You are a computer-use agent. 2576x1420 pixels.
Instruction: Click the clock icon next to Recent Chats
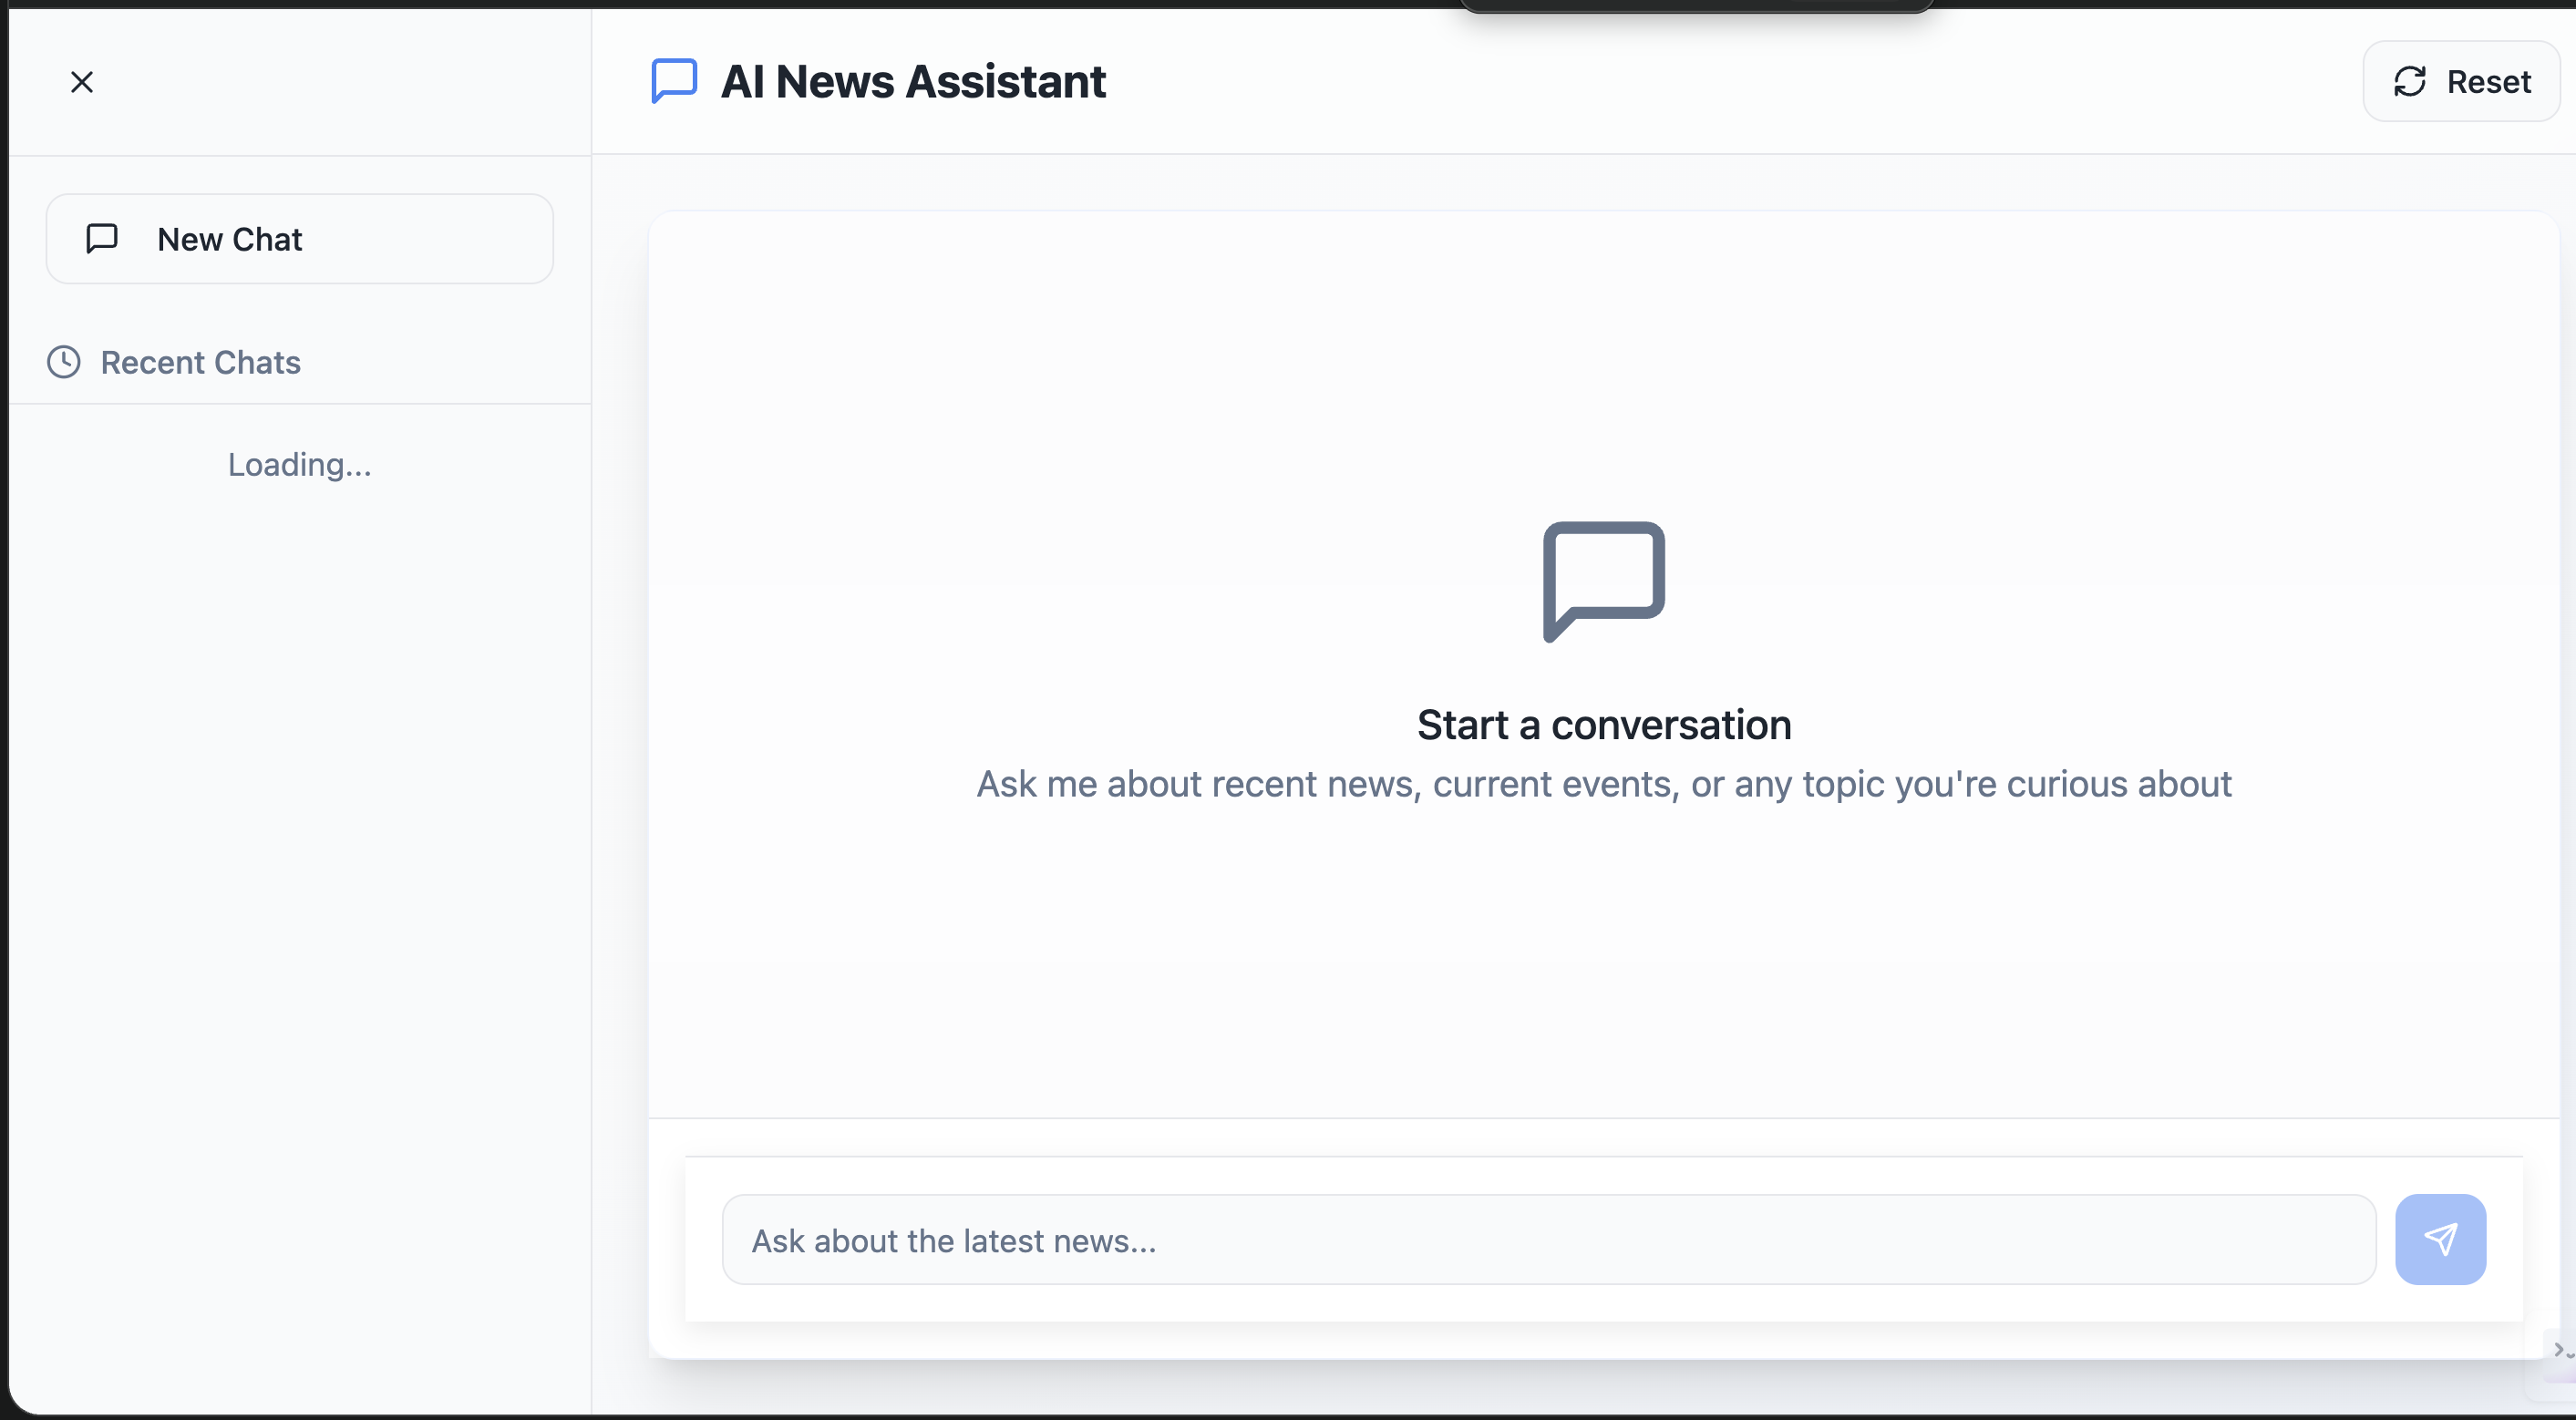click(62, 362)
